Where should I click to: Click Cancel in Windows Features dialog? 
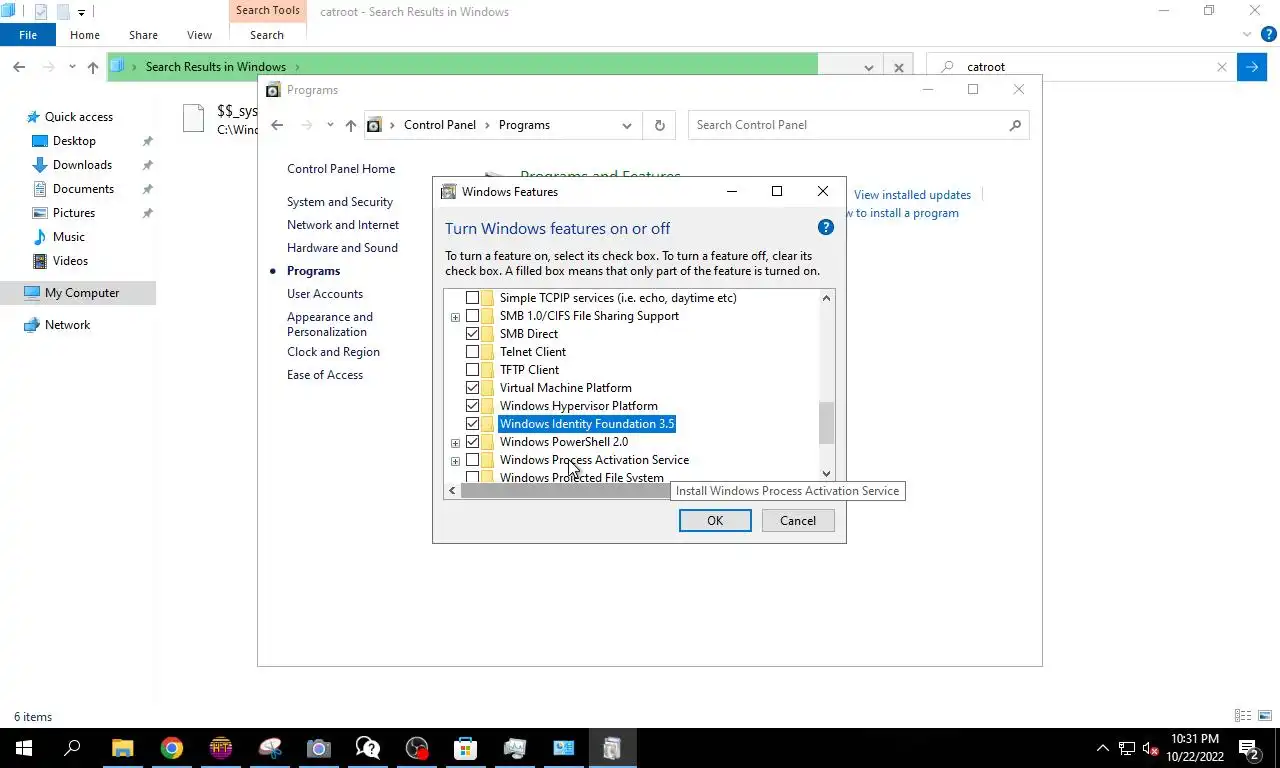[x=798, y=520]
